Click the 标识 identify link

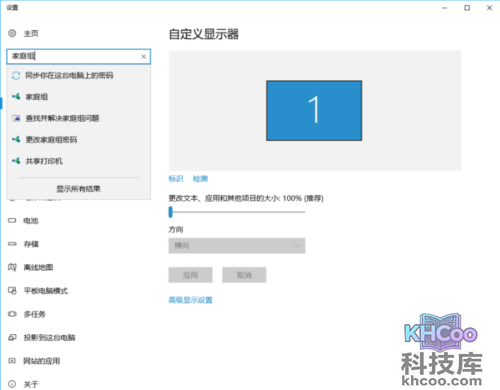click(176, 179)
